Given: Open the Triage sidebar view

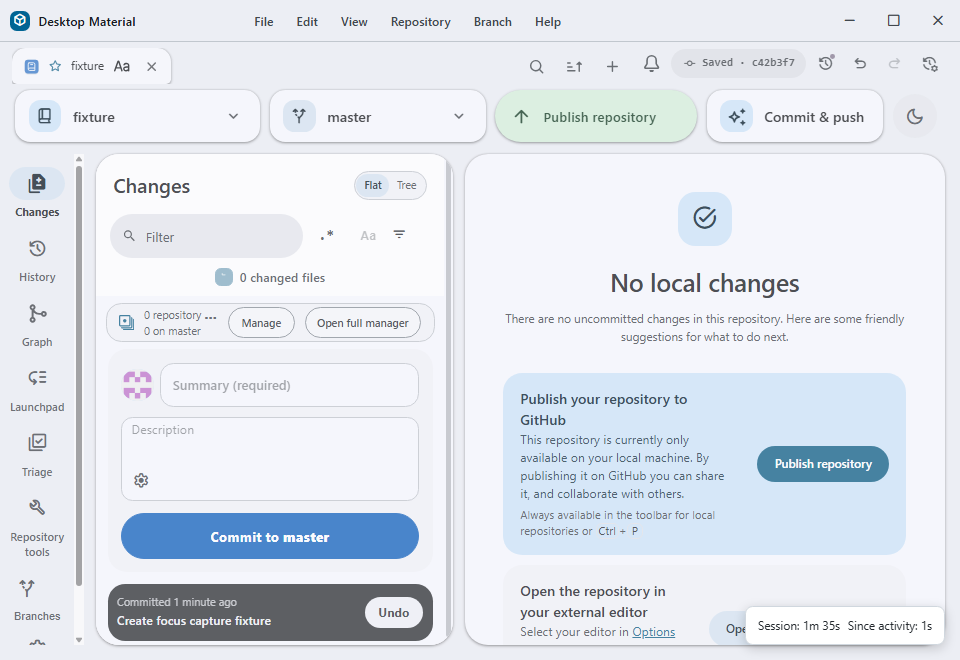Looking at the screenshot, I should point(37,456).
